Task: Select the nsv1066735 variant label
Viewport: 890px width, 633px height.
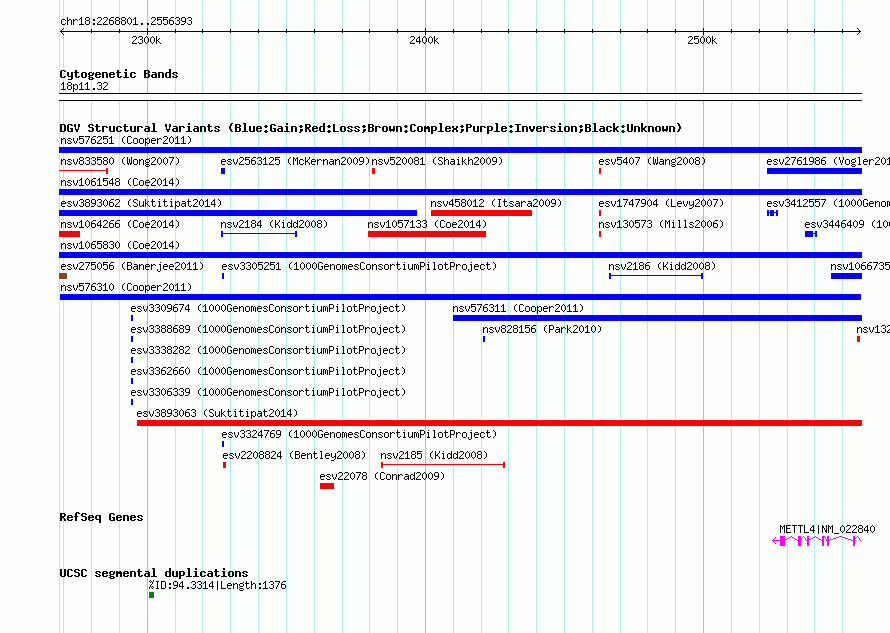Action: tap(860, 266)
